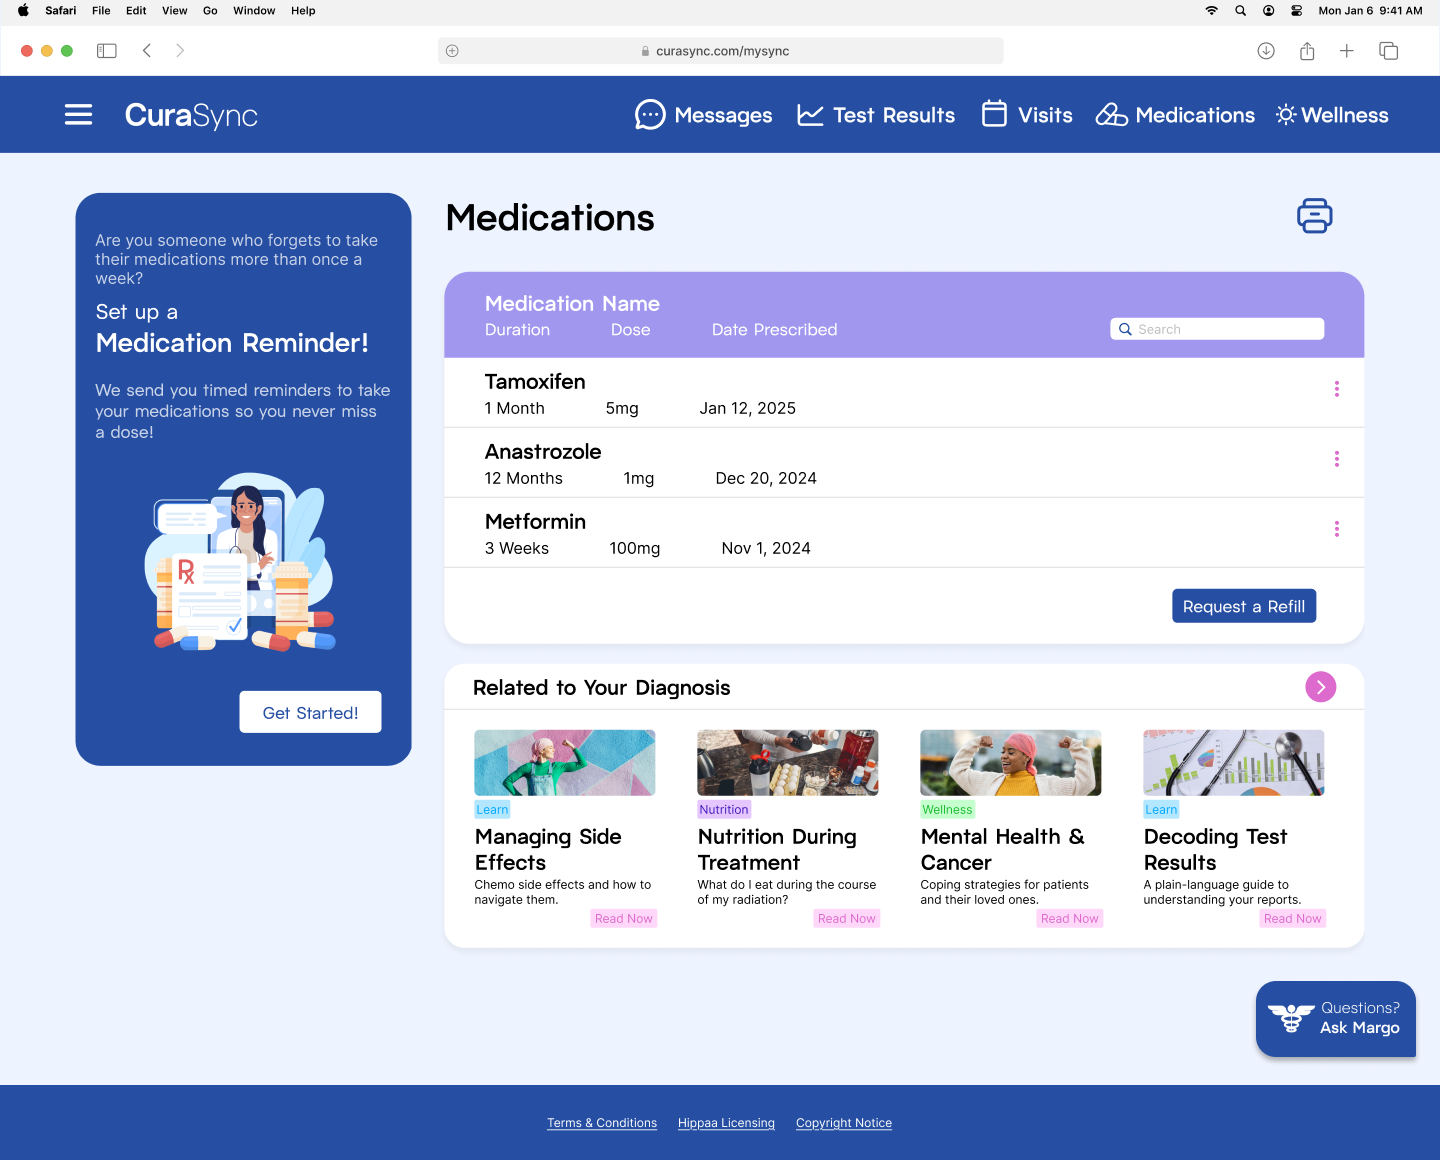Go back in Safari

(x=147, y=51)
